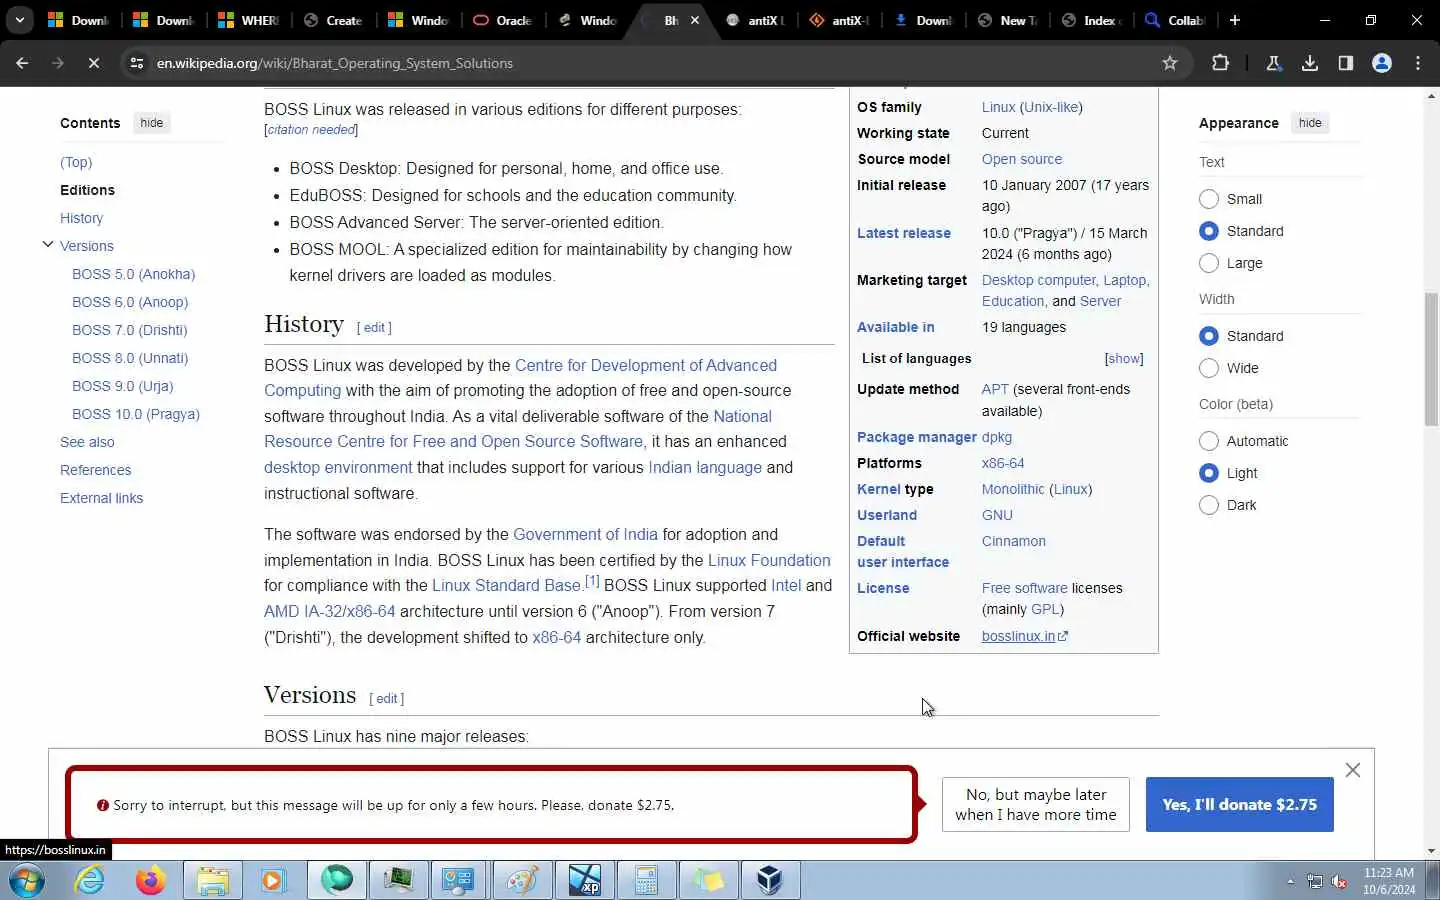Switch to the Collab tab

pos(1176,20)
